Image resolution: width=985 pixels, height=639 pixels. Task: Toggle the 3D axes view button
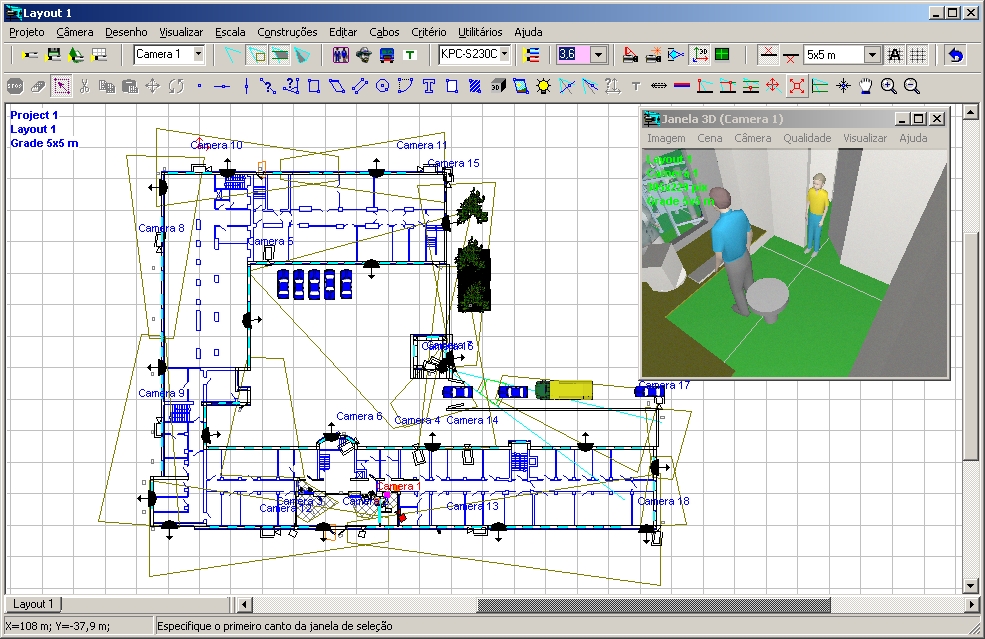pyautogui.click(x=701, y=54)
